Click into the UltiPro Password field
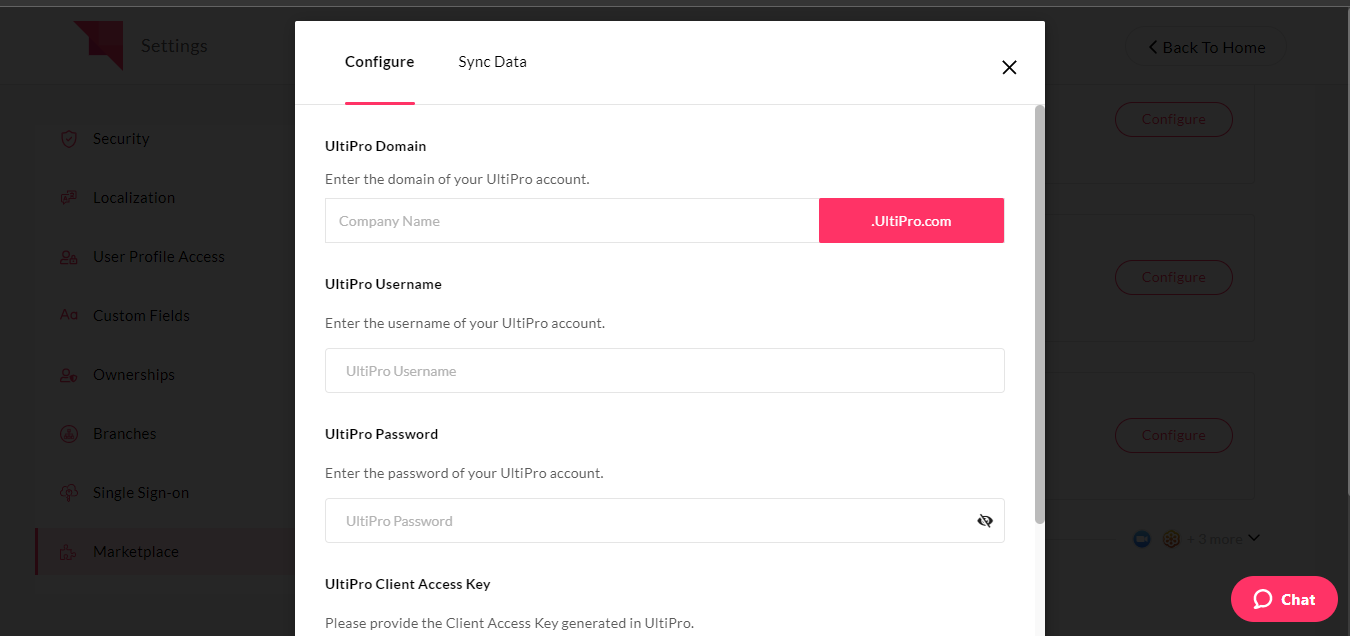 point(665,521)
